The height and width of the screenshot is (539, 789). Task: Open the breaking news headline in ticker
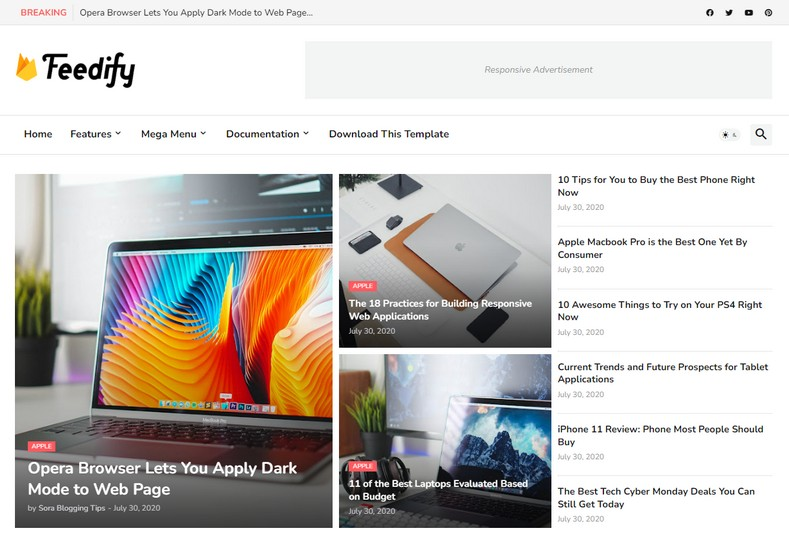[196, 13]
